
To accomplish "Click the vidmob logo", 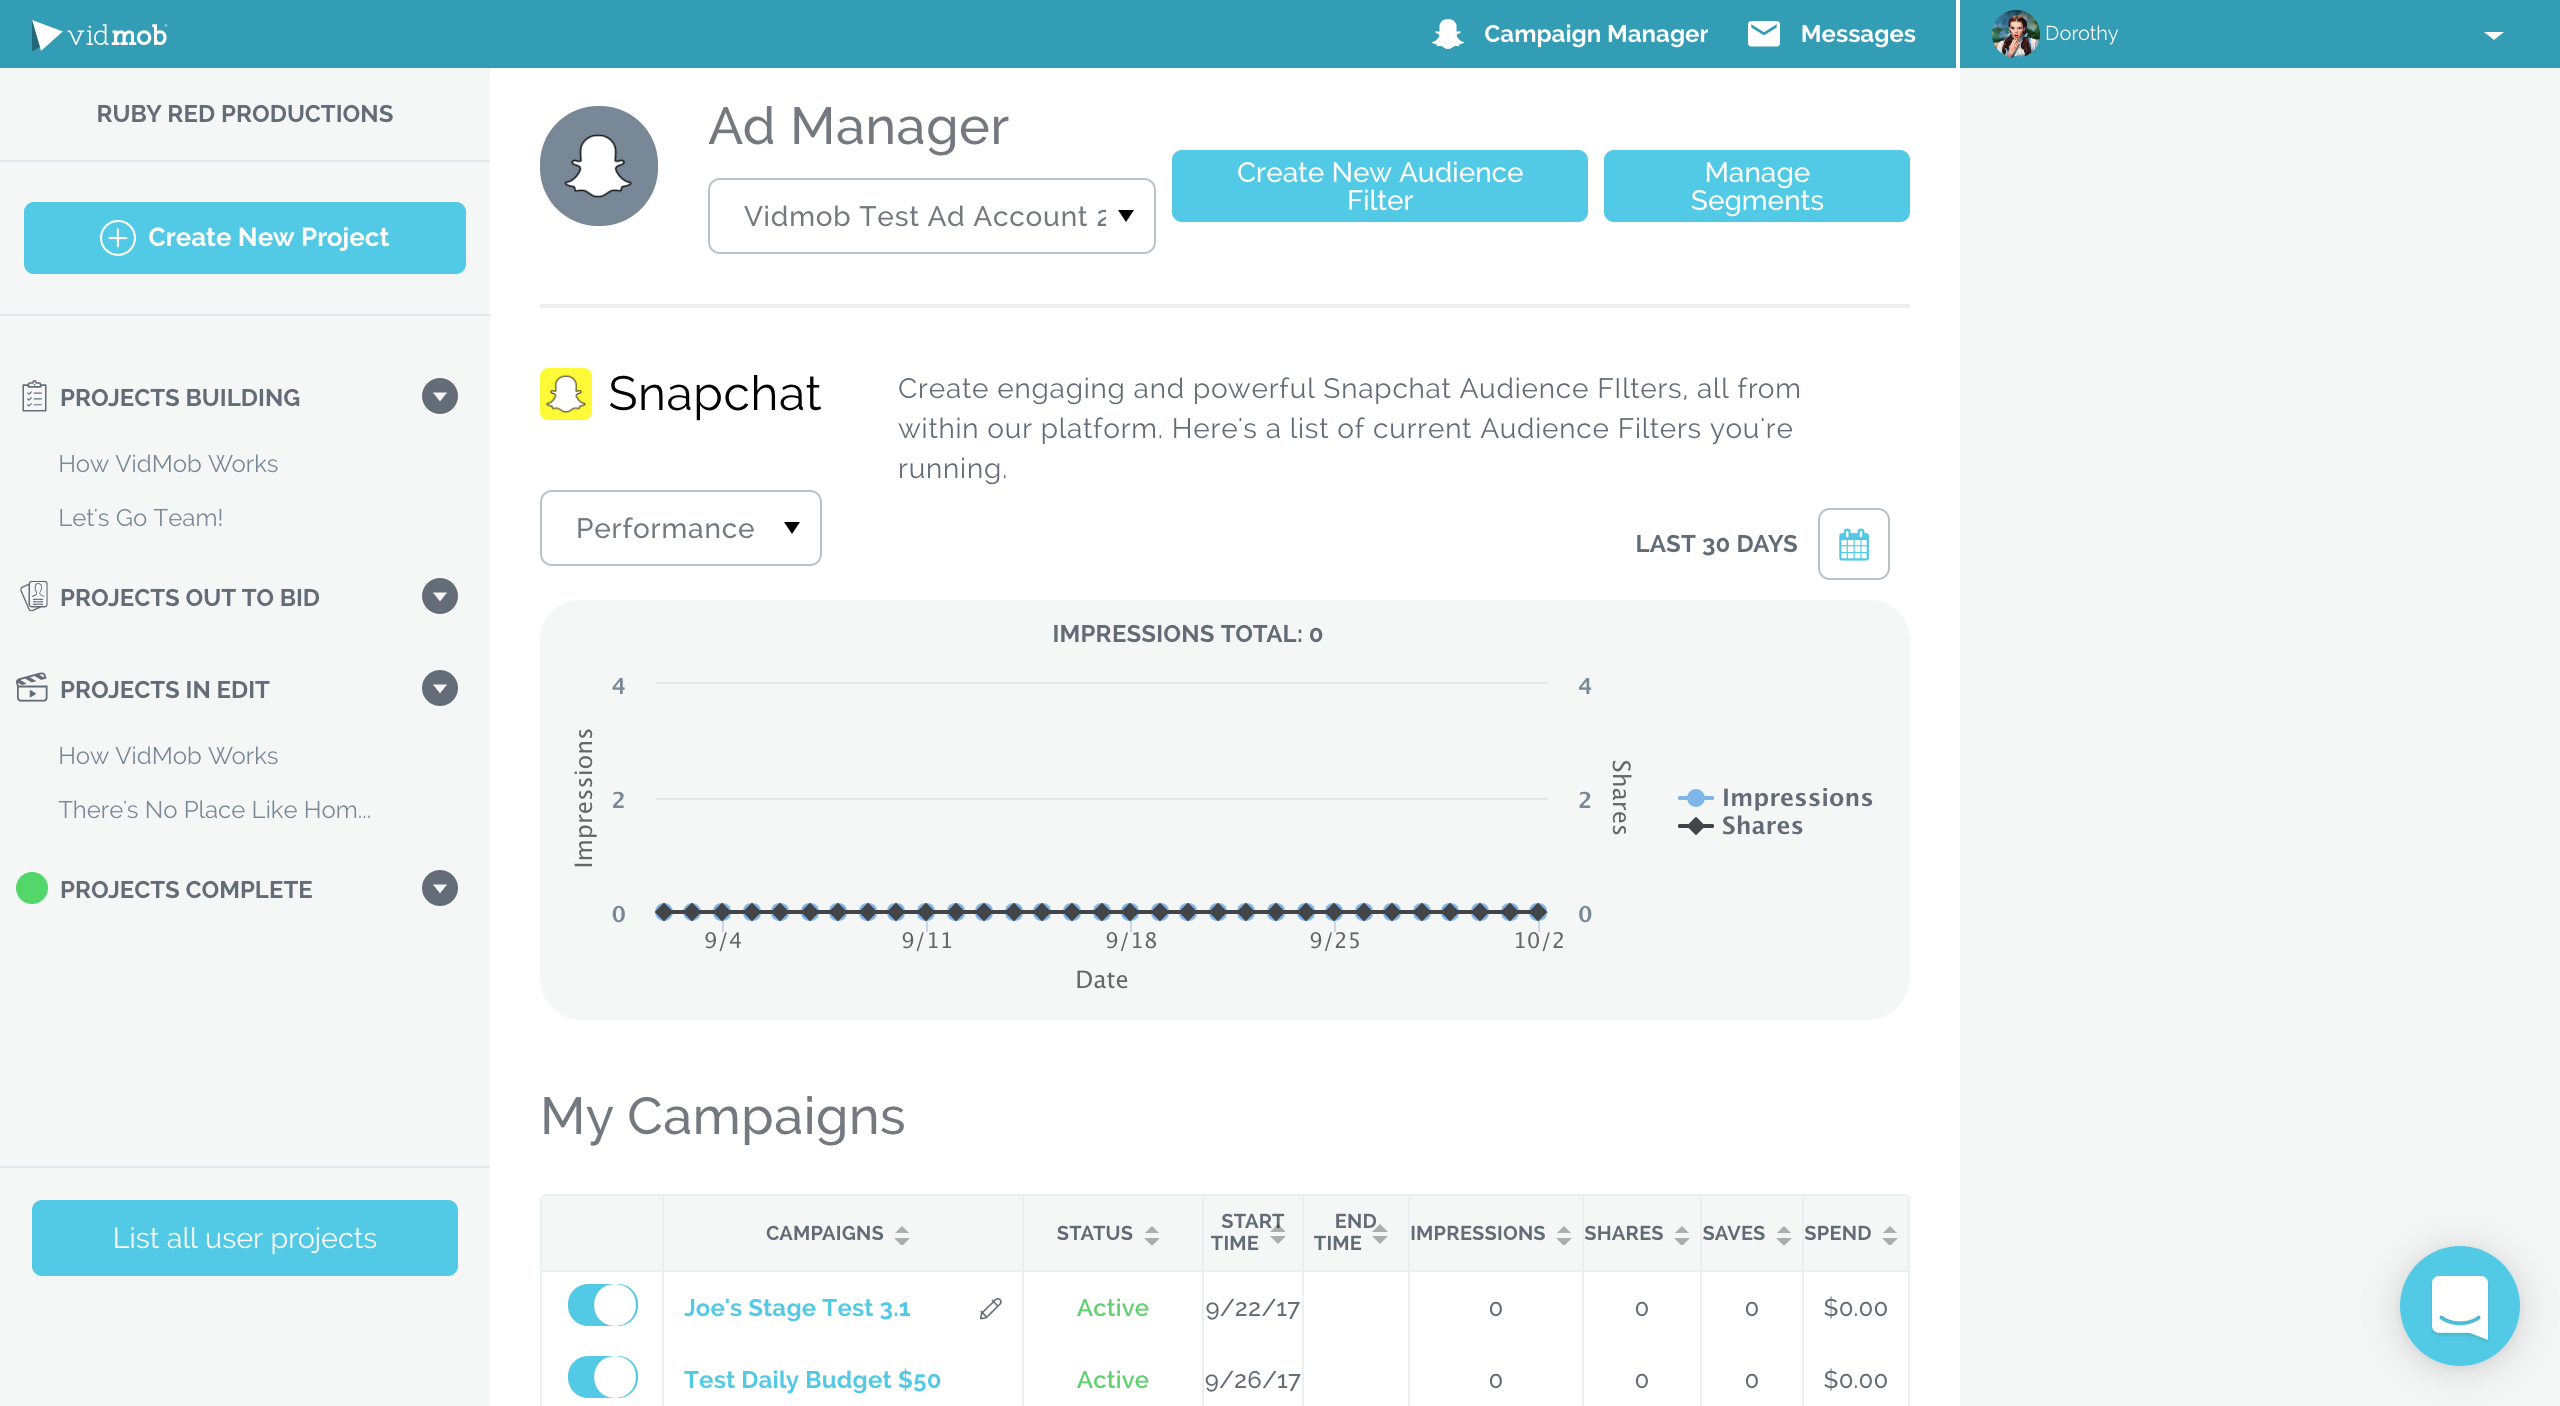I will point(99,35).
